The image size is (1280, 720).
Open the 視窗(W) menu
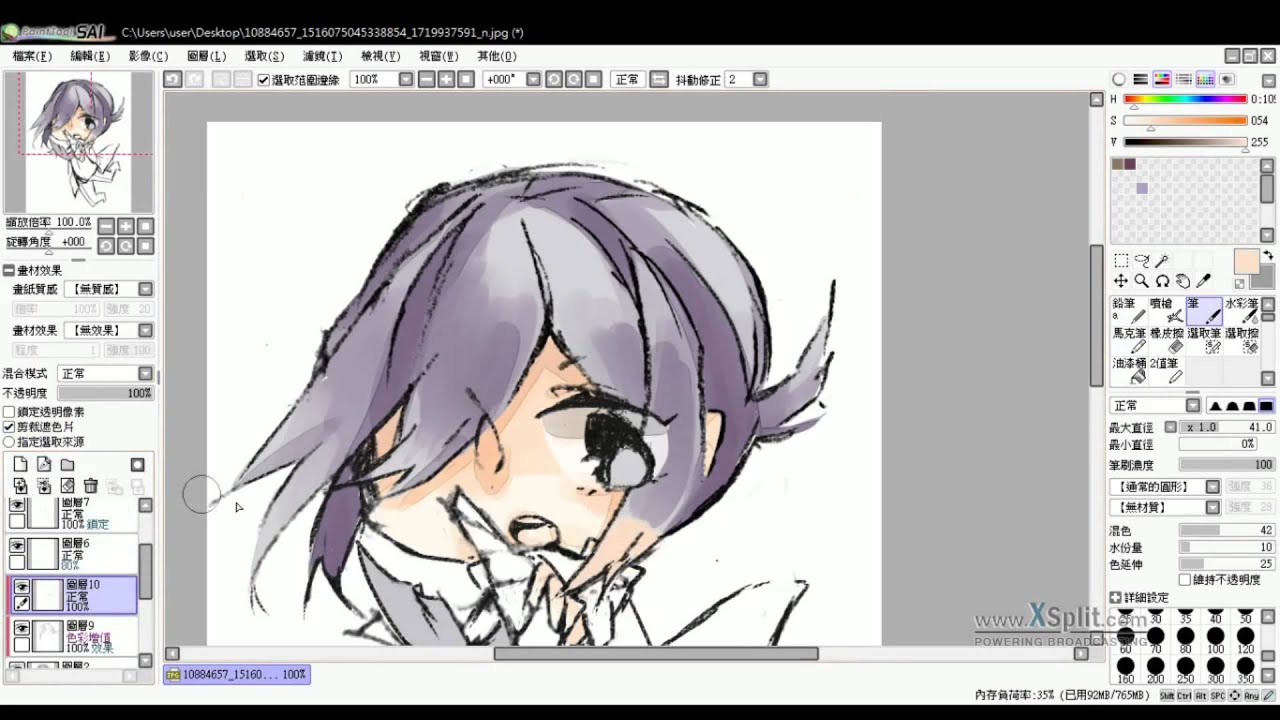pos(438,56)
